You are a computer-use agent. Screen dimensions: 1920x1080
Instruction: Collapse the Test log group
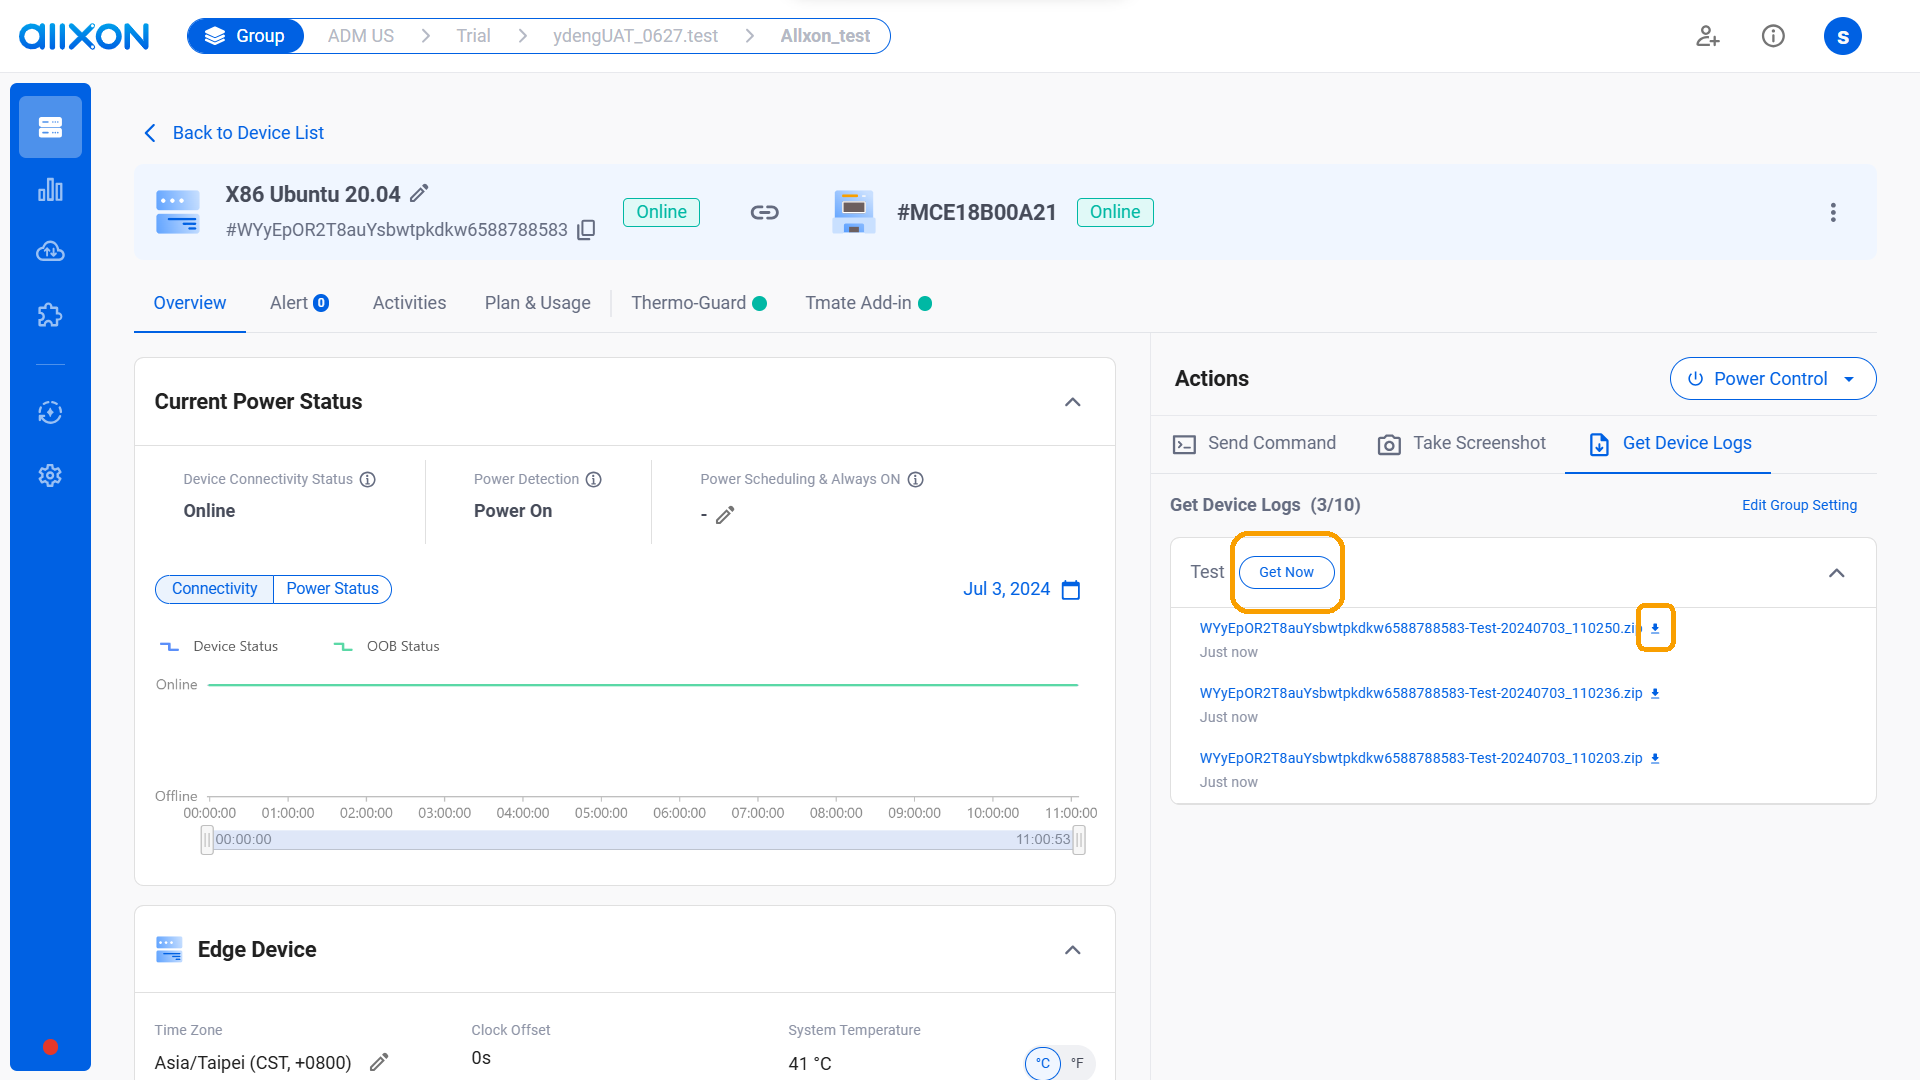[1837, 573]
